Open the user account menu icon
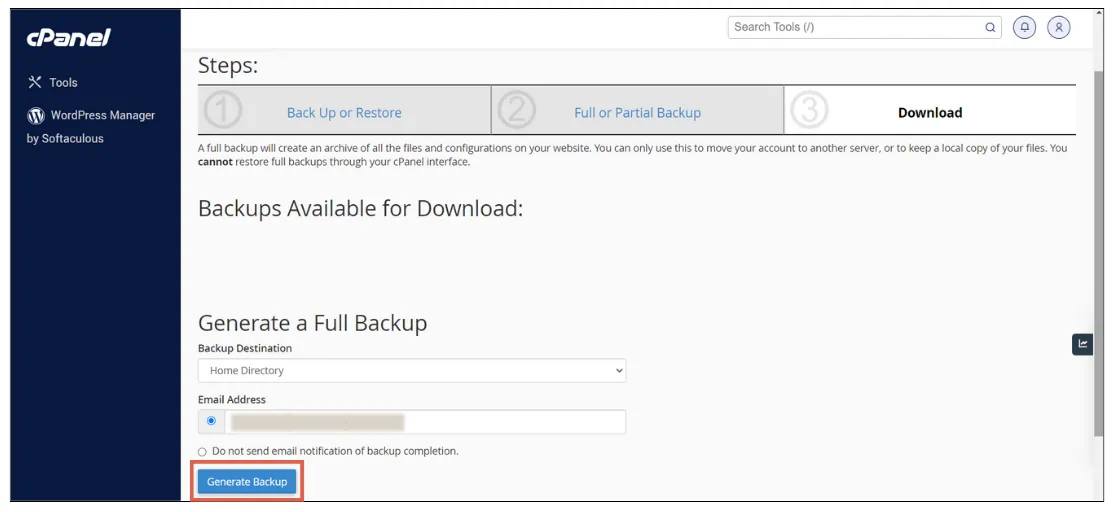Image resolution: width=1112 pixels, height=512 pixels. point(1058,27)
